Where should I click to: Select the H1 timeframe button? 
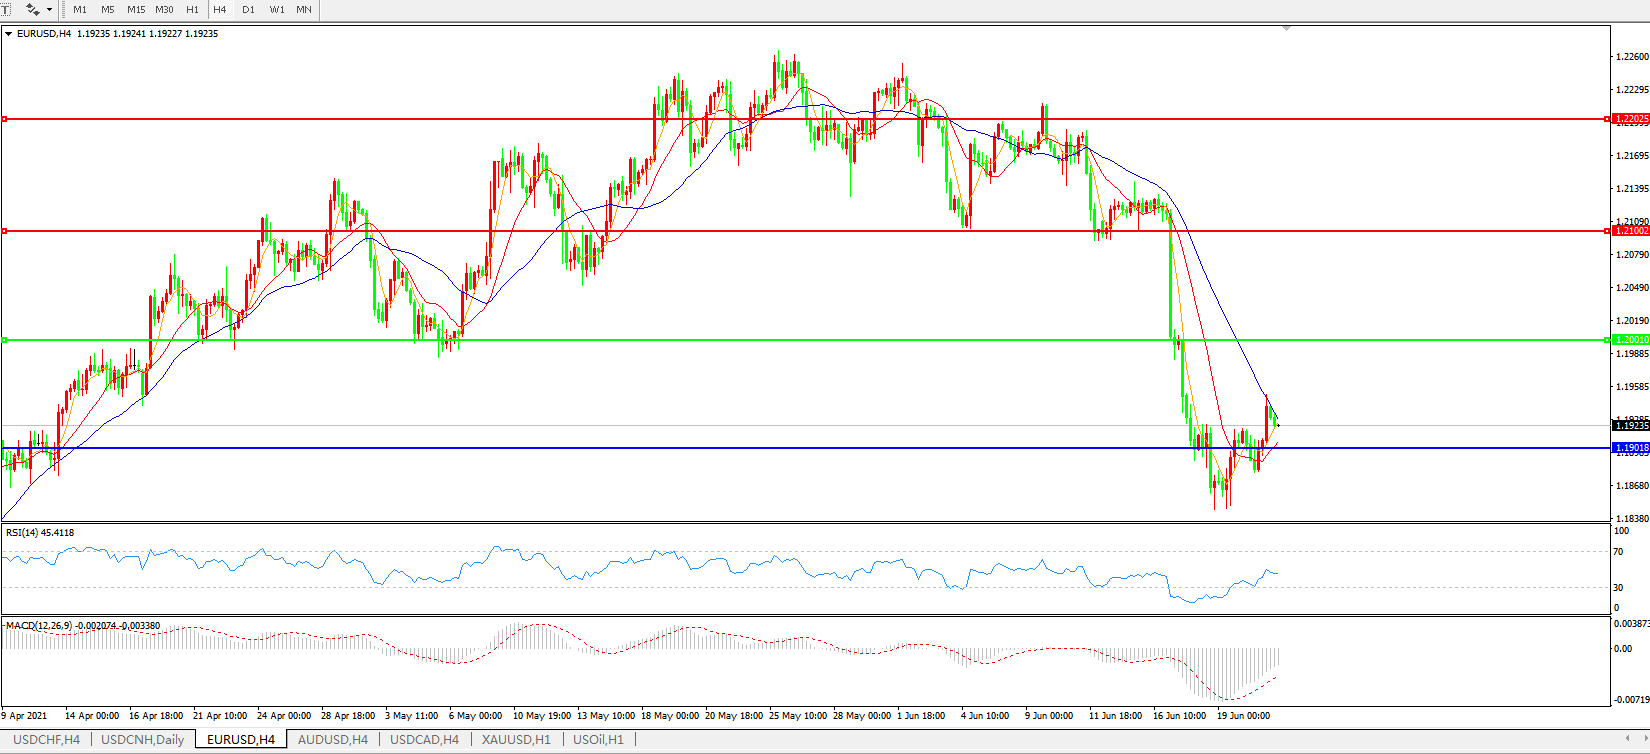(192, 9)
